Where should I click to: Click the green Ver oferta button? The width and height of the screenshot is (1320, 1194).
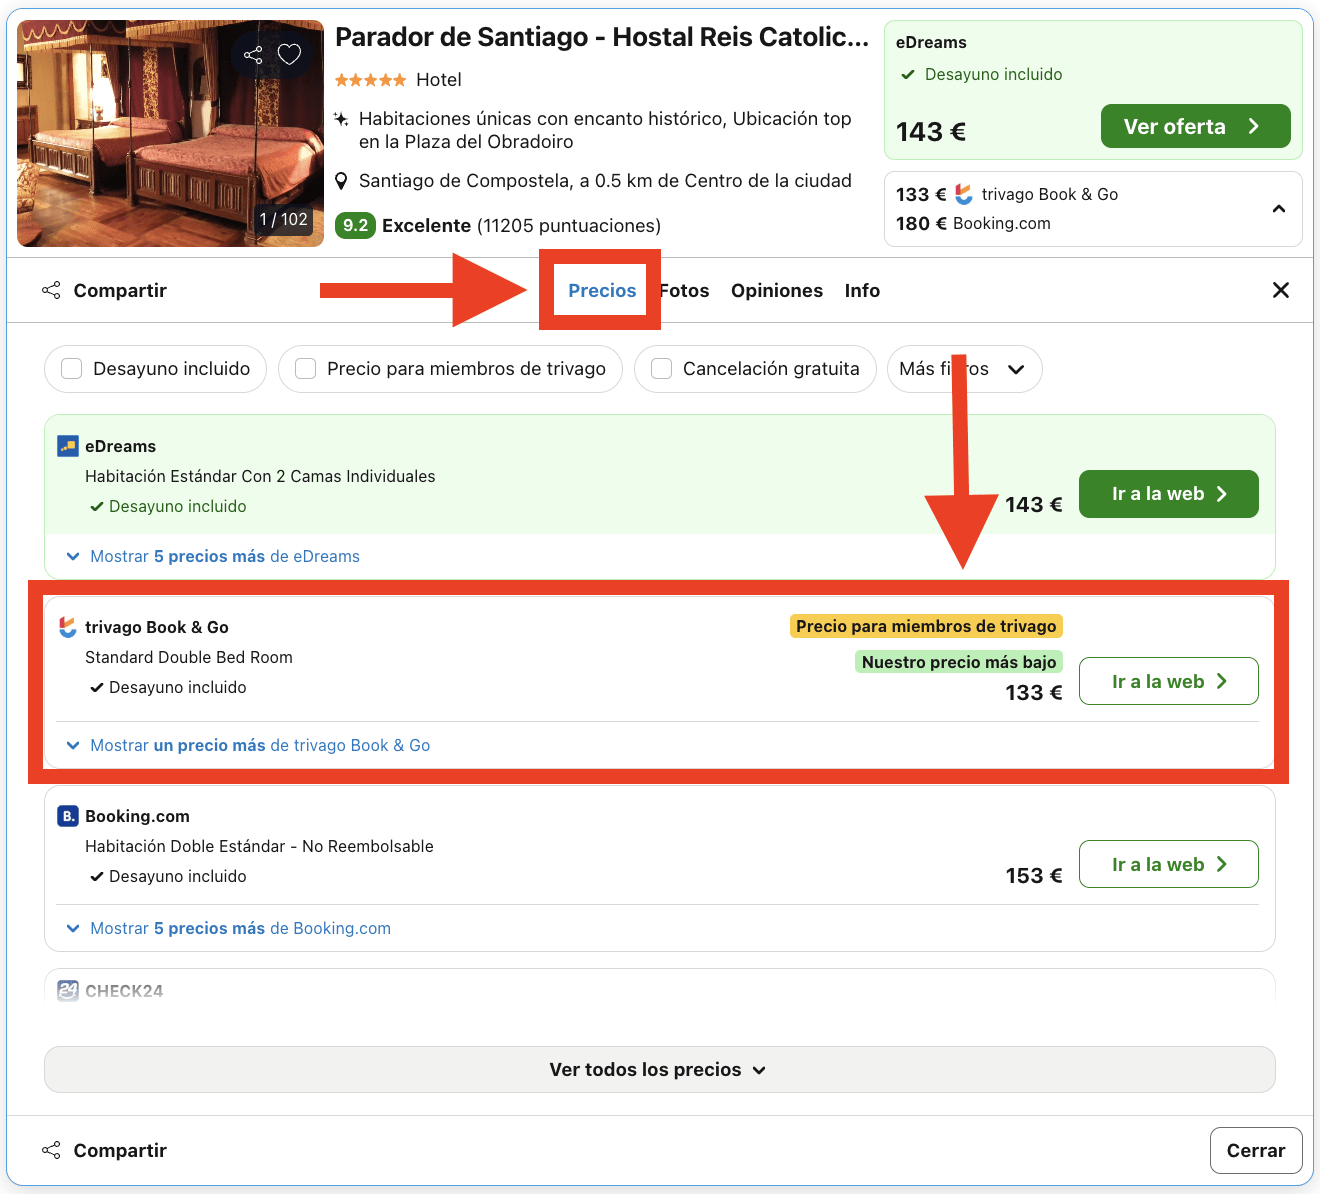(1195, 126)
